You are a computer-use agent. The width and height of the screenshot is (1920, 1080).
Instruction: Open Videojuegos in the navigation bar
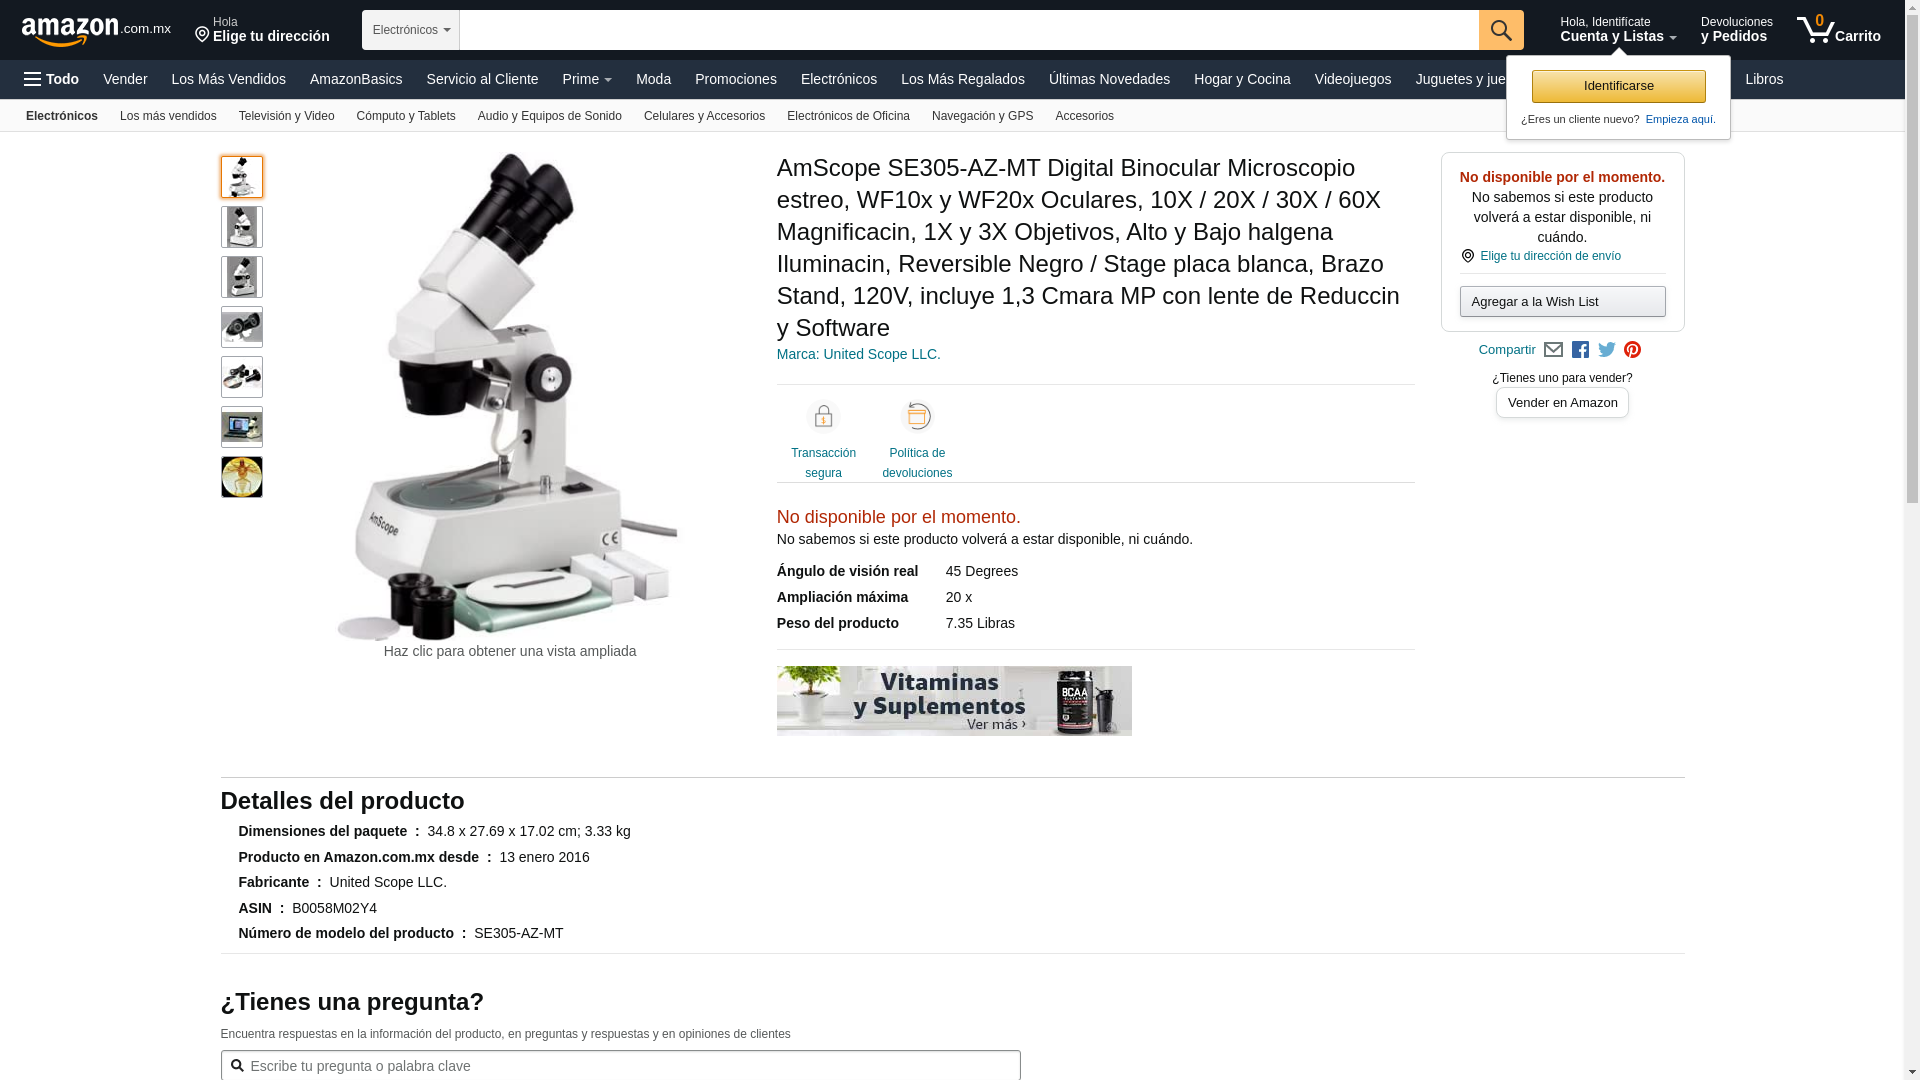[x=1352, y=79]
